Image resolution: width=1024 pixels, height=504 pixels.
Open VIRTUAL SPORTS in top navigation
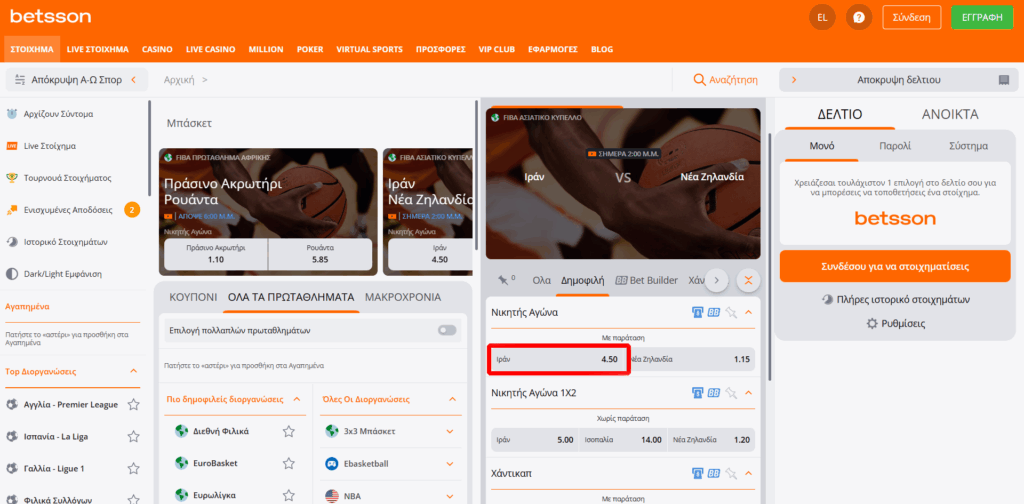370,49
